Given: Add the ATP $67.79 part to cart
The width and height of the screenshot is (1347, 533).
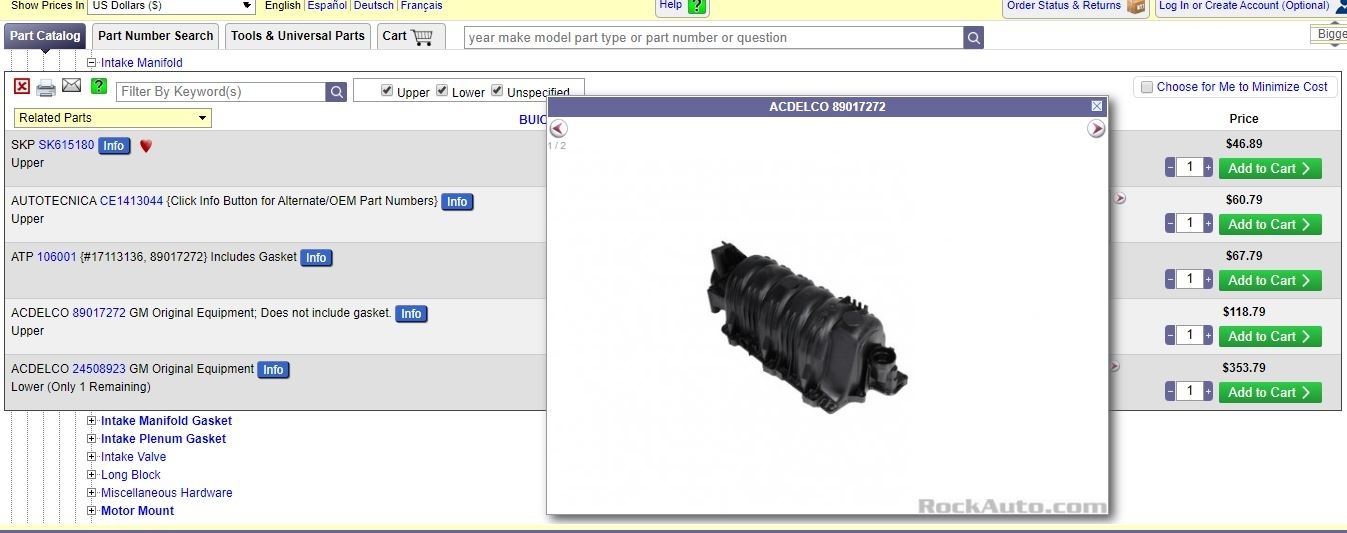Looking at the screenshot, I should (1270, 281).
